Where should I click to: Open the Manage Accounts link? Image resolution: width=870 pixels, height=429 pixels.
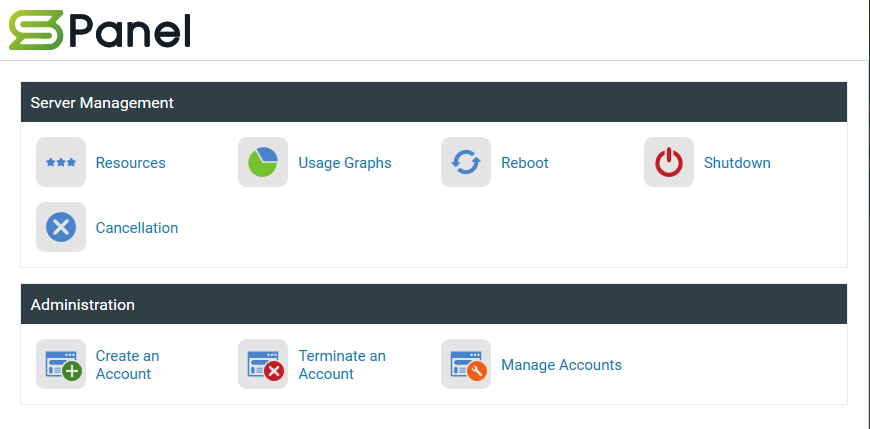pyautogui.click(x=562, y=365)
